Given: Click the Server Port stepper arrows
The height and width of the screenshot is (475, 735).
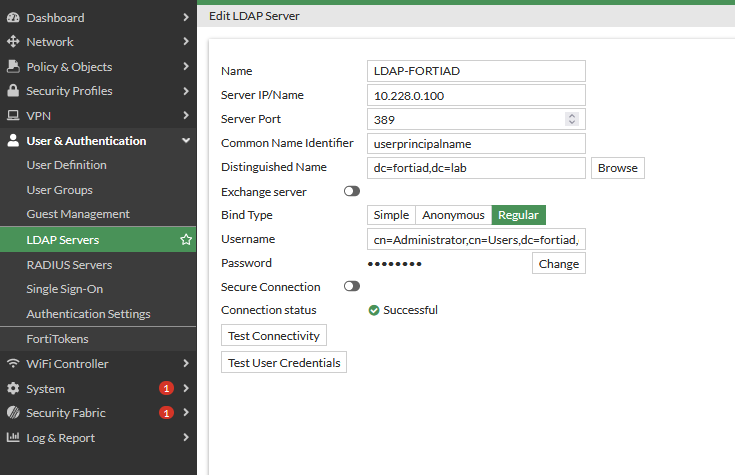Looking at the screenshot, I should point(572,119).
